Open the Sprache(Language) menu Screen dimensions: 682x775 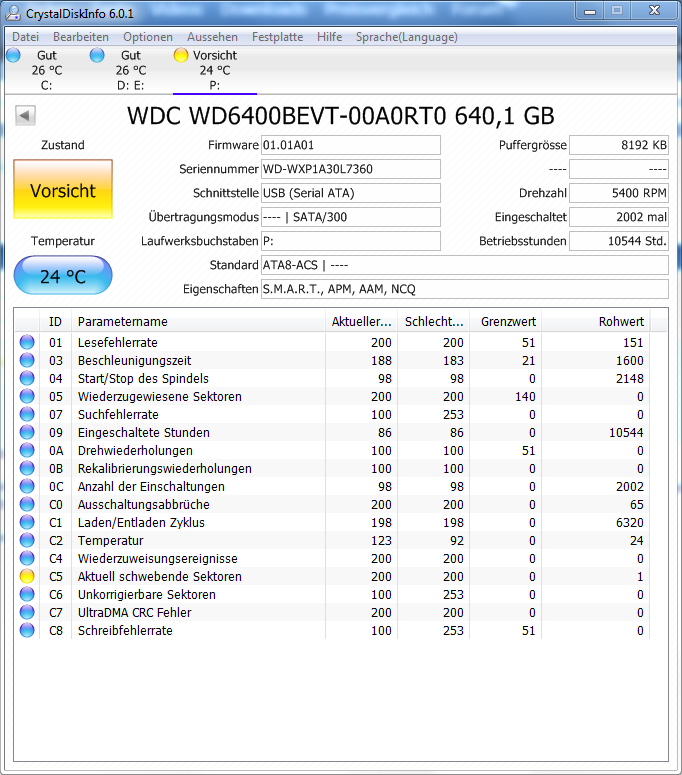point(406,37)
